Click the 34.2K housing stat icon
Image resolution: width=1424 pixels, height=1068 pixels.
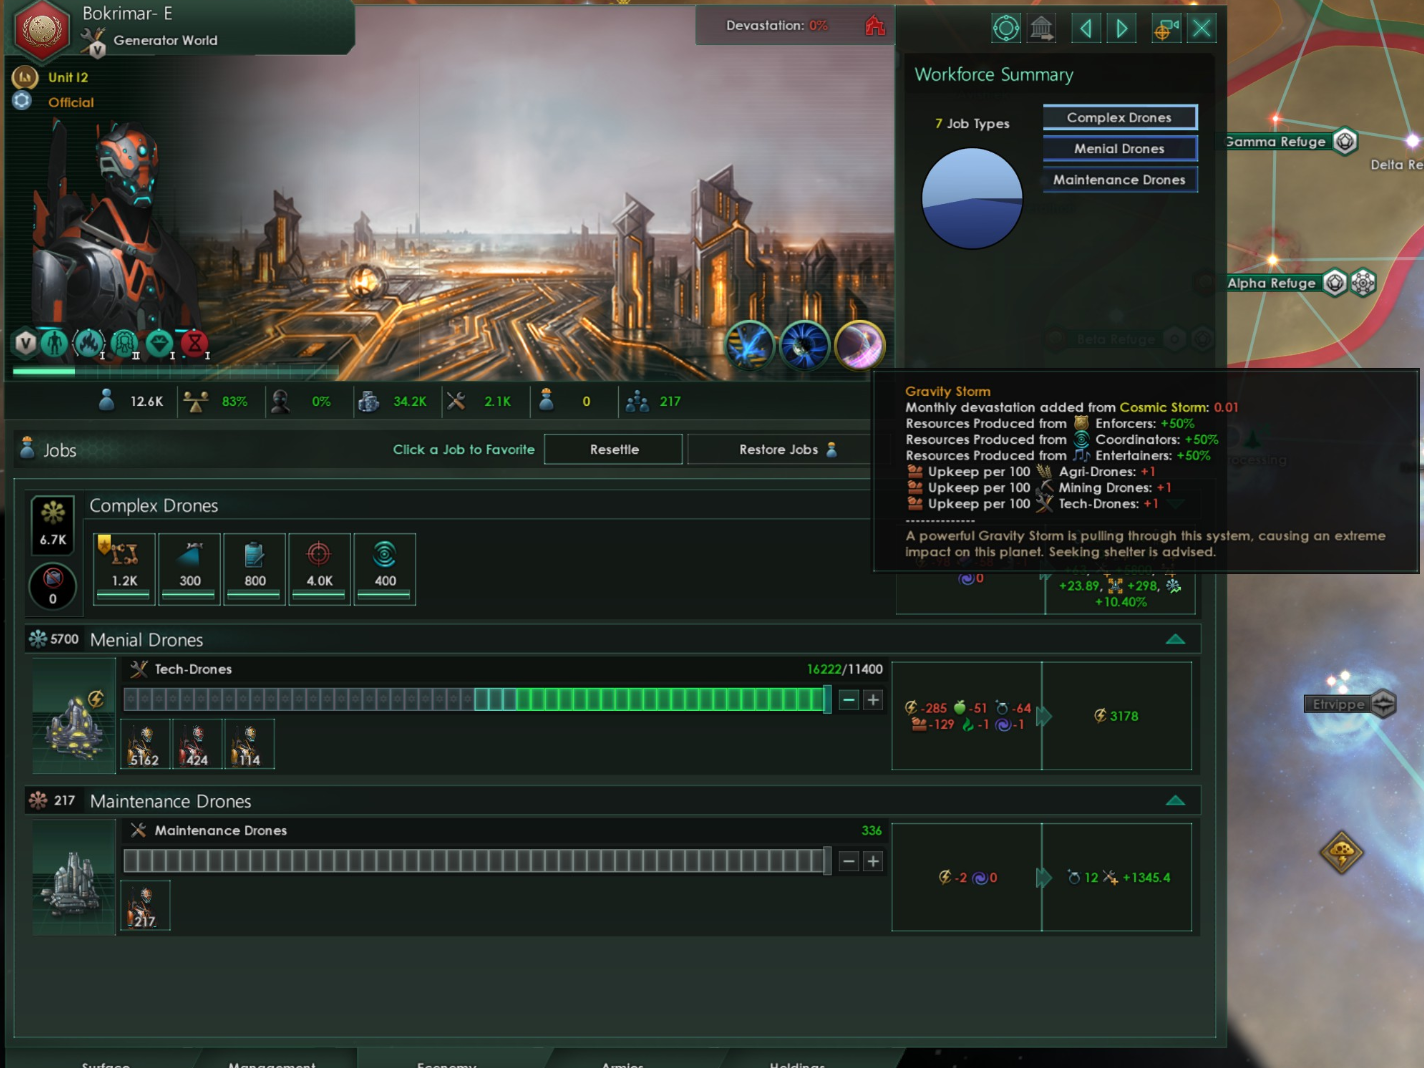[369, 401]
